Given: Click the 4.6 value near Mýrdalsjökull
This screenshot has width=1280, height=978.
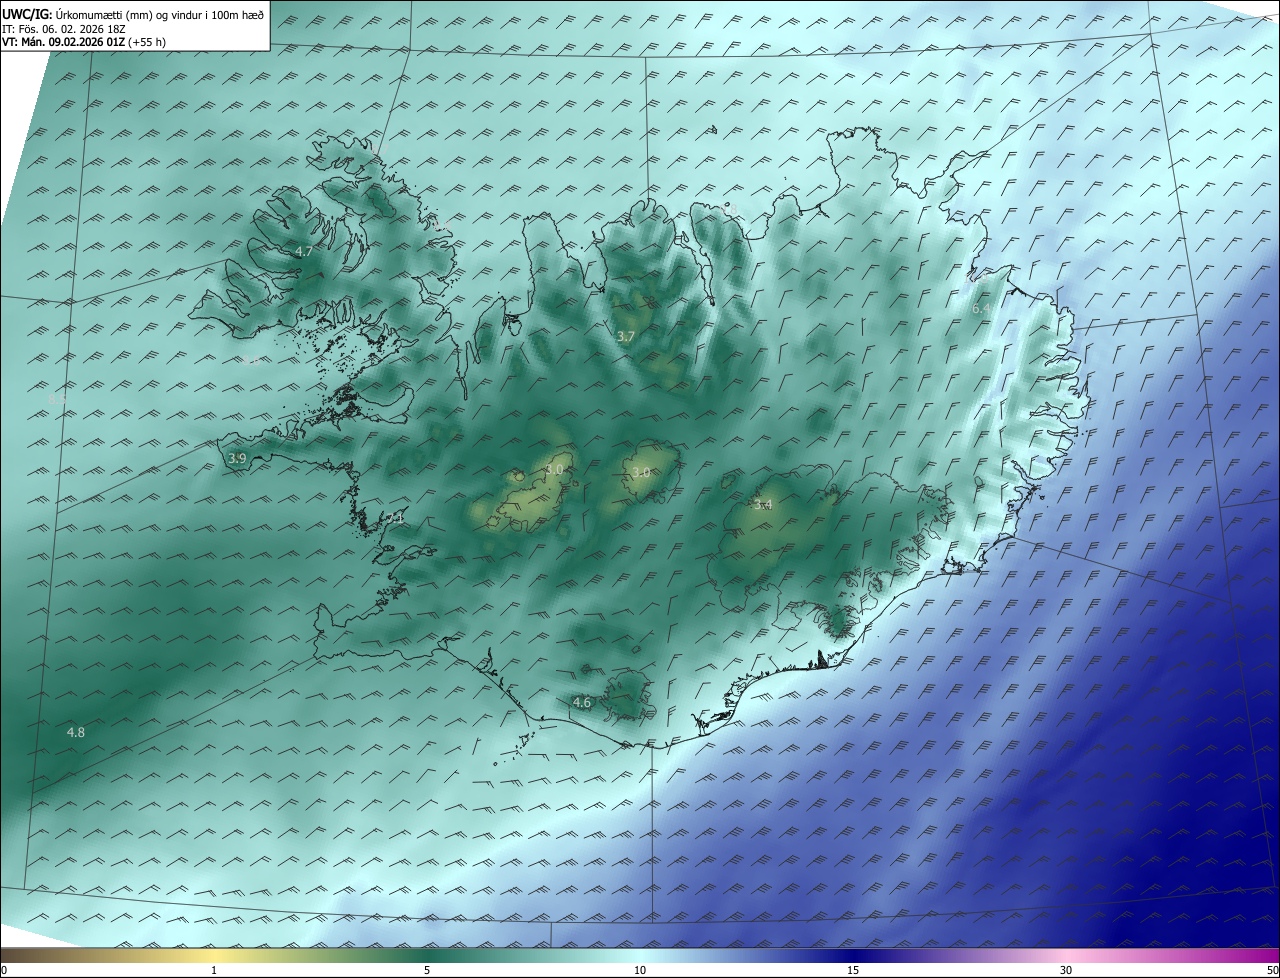Looking at the screenshot, I should coord(582,703).
